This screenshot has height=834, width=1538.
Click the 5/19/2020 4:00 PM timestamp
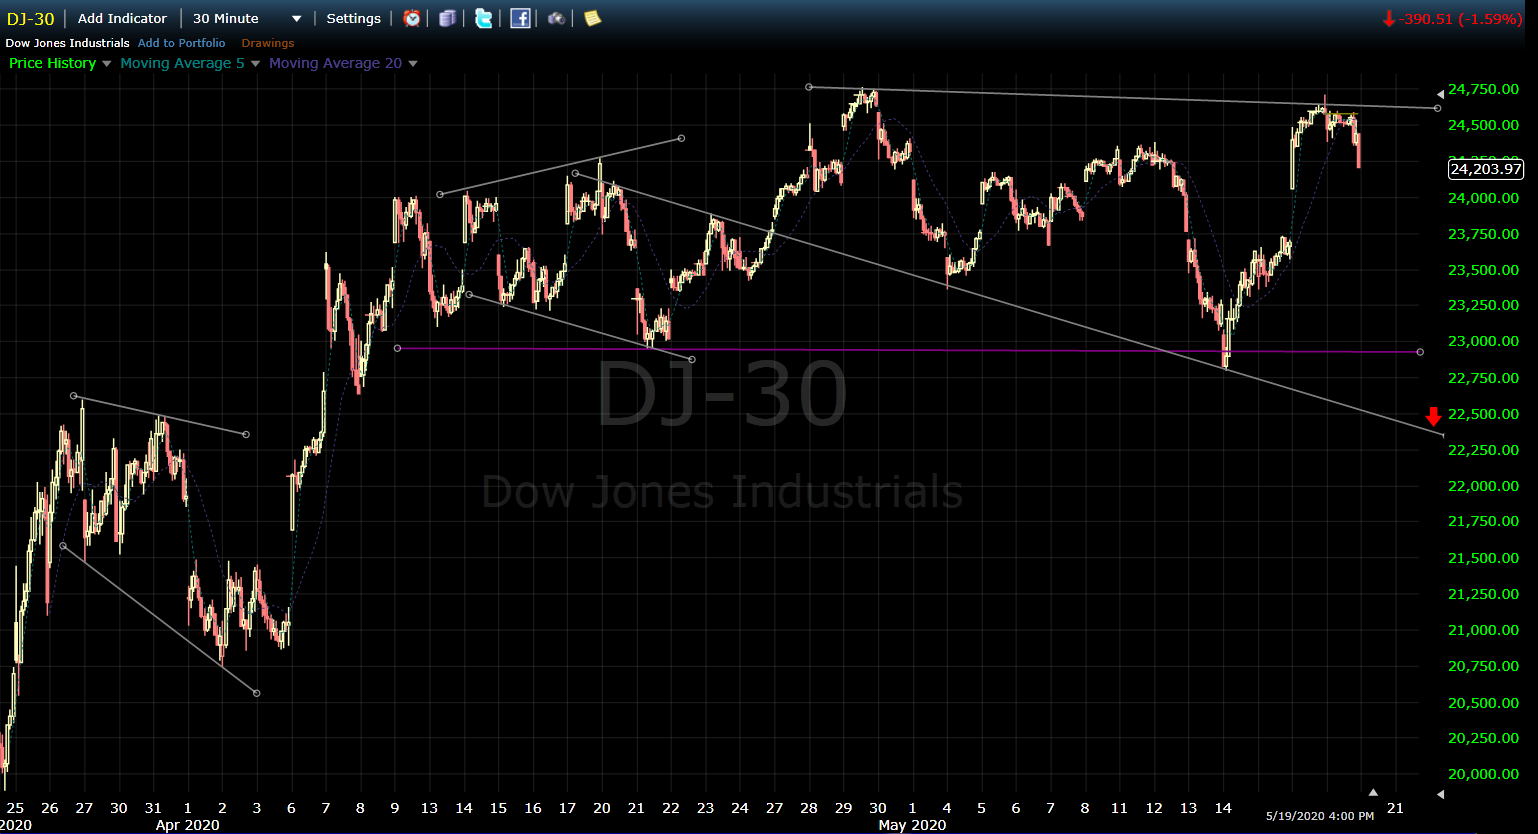point(1320,816)
